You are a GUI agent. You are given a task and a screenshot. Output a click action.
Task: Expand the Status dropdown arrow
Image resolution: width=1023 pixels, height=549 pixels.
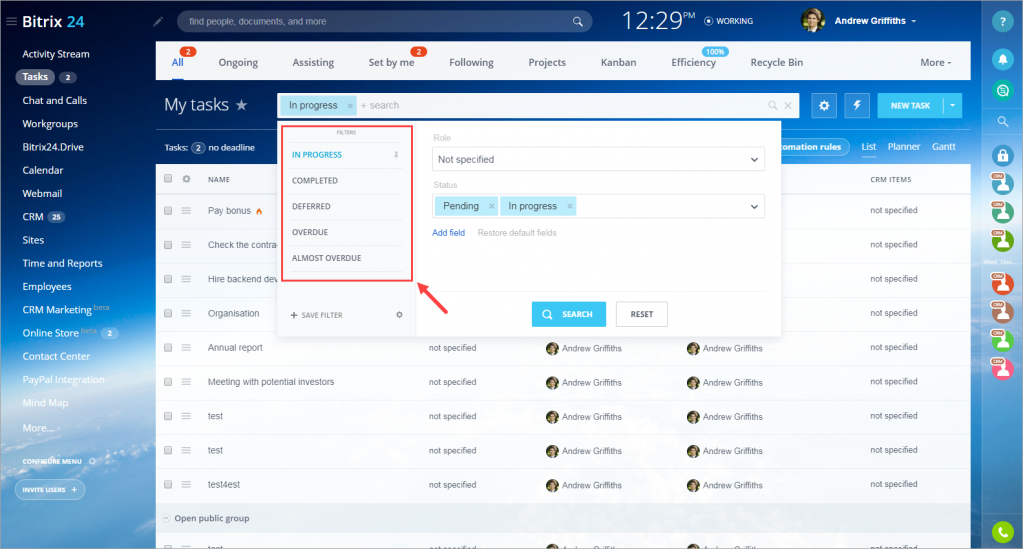pos(754,207)
